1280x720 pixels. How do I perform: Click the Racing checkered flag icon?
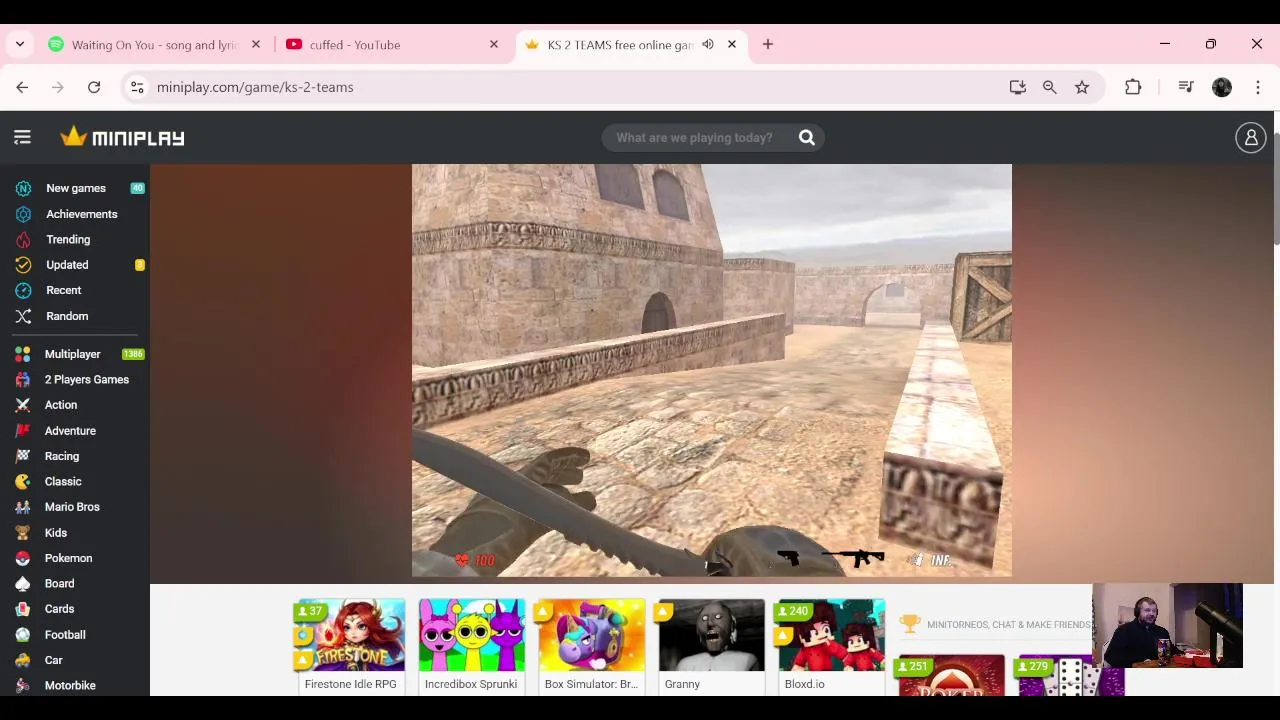(x=23, y=456)
